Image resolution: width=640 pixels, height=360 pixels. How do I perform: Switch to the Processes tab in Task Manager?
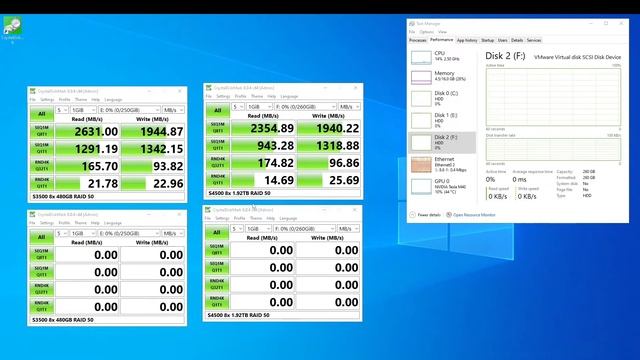(x=418, y=40)
